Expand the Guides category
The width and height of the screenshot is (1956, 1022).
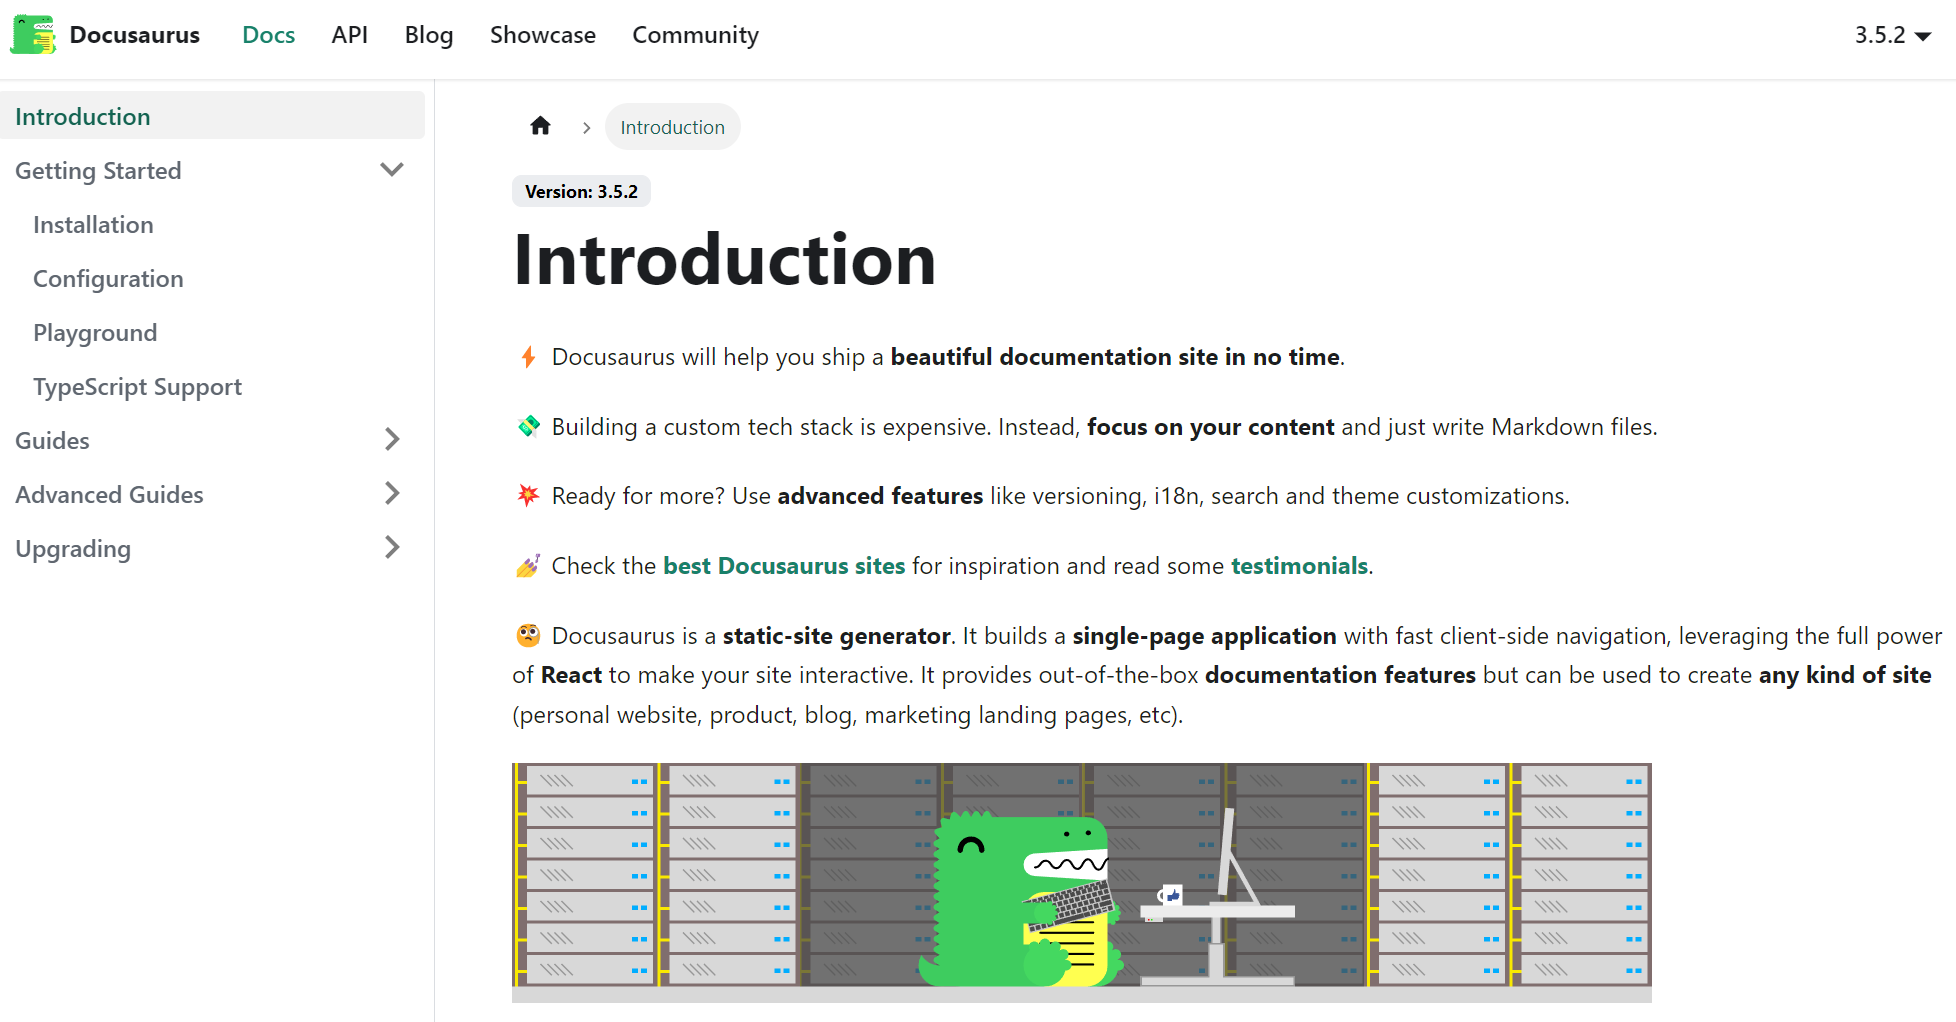click(x=392, y=440)
